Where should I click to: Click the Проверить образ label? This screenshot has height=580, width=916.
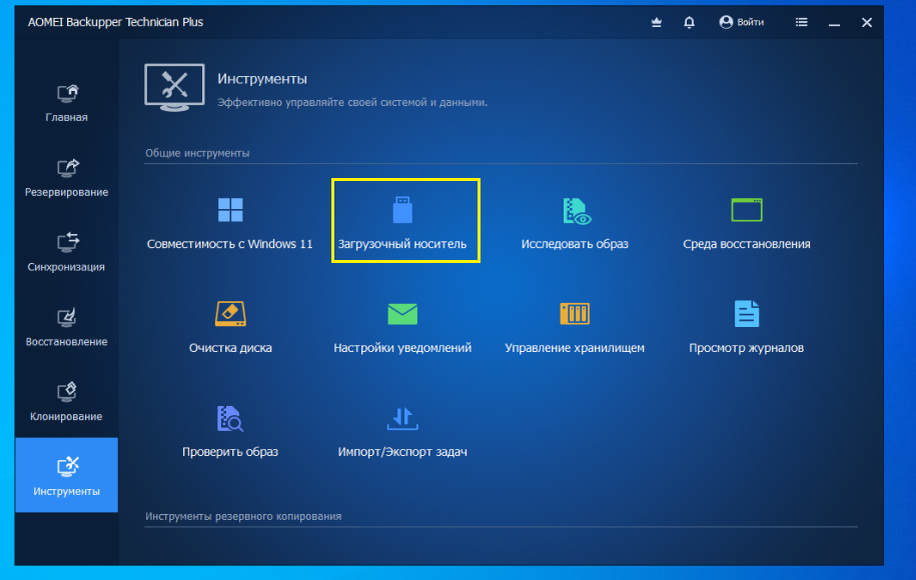click(x=230, y=452)
